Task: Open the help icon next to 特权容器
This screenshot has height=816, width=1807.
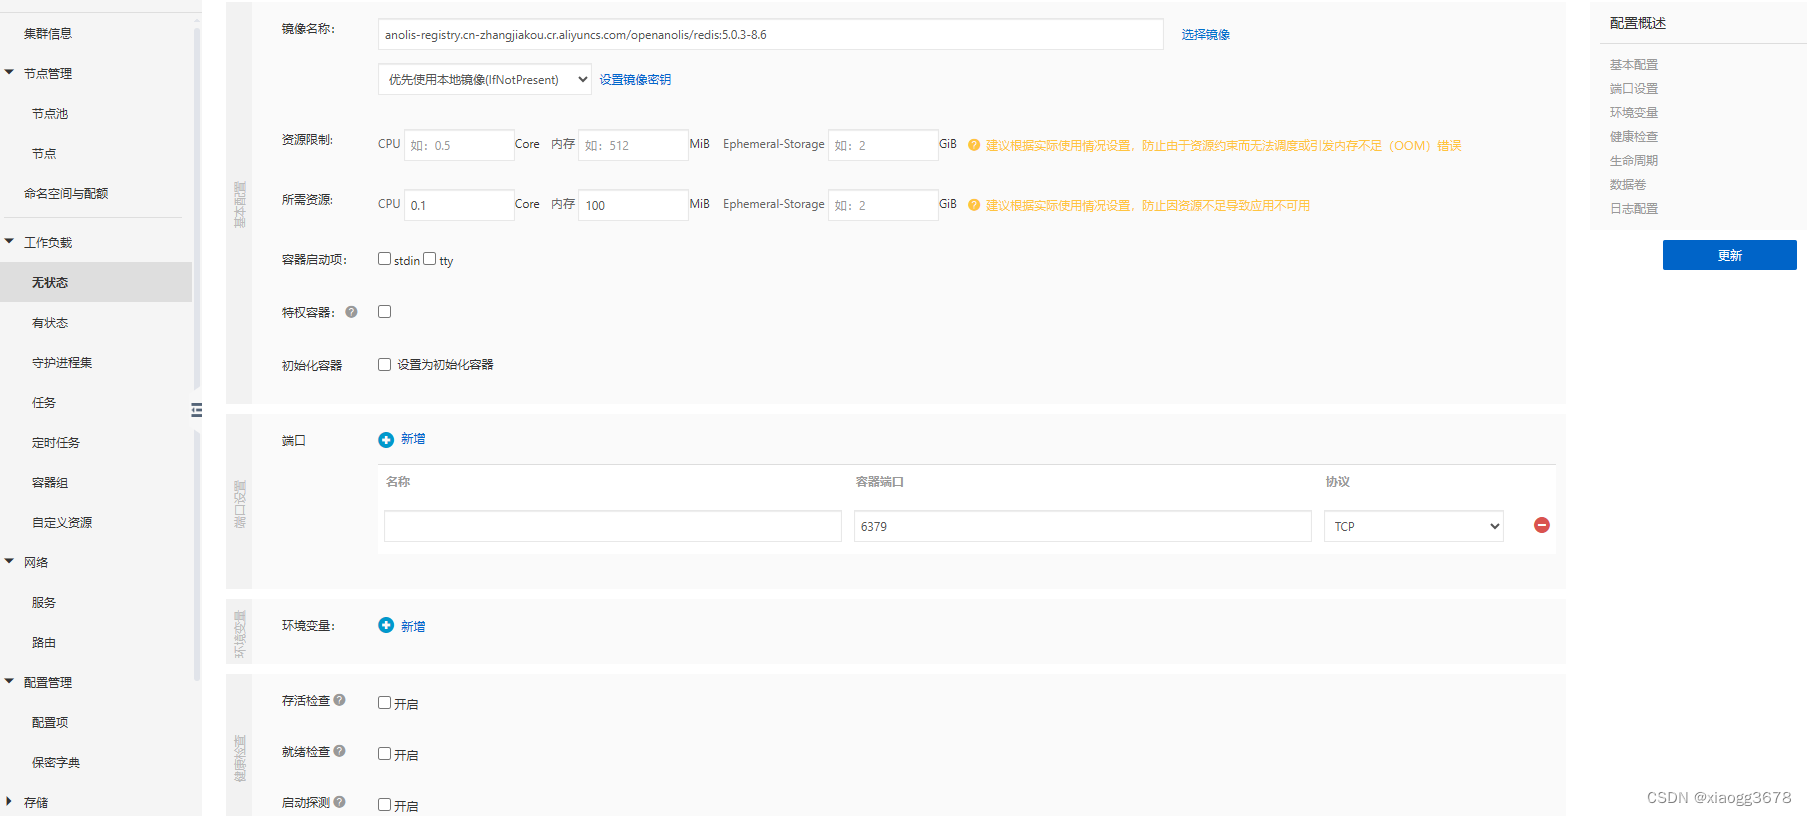Action: 351,312
